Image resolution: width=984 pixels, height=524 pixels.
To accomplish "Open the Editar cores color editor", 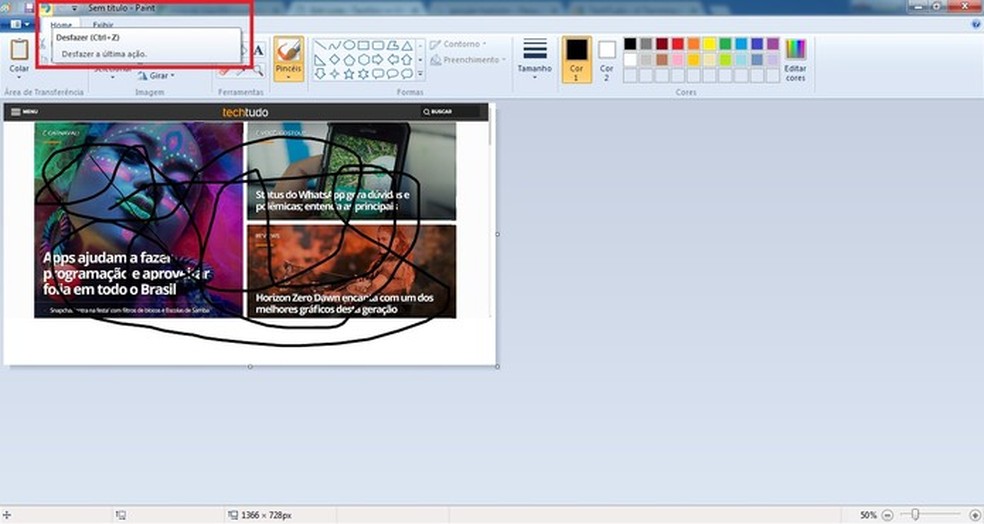I will [x=795, y=60].
